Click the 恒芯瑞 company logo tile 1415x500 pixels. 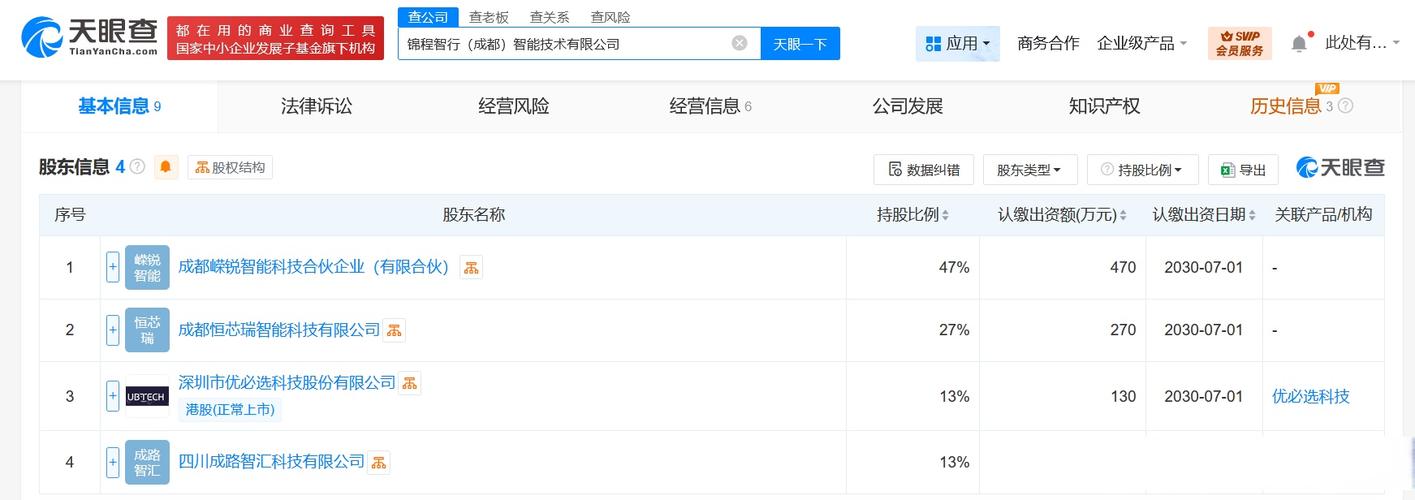coord(147,330)
